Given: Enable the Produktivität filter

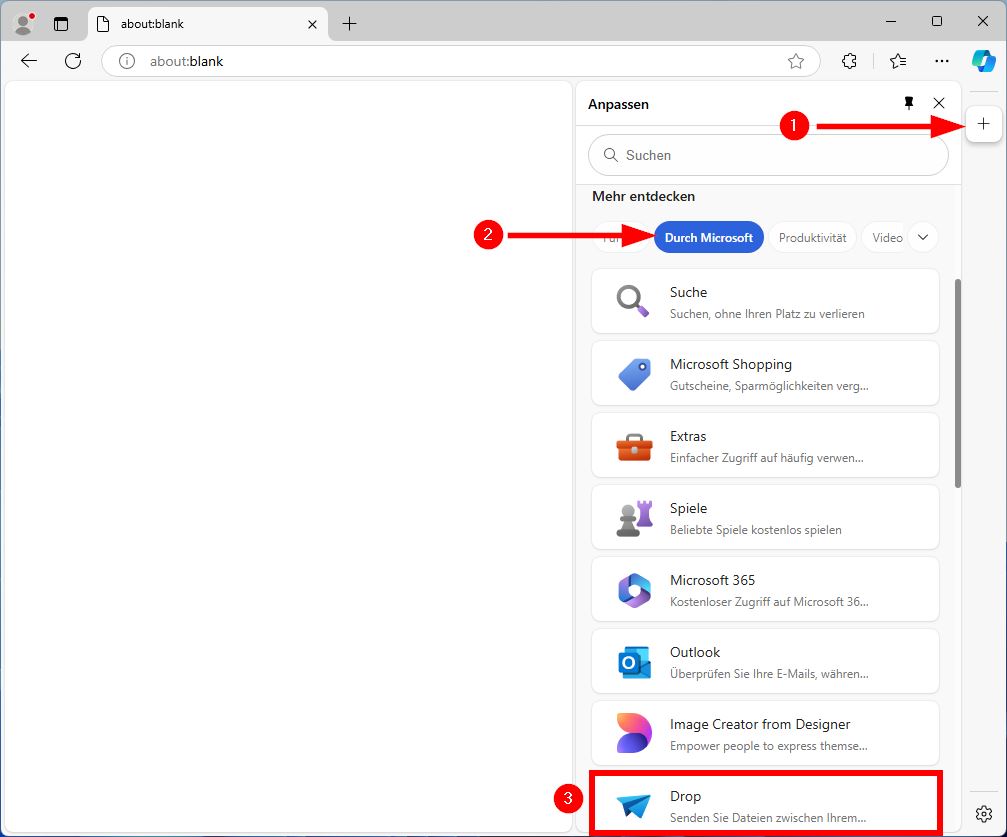Looking at the screenshot, I should pos(812,237).
